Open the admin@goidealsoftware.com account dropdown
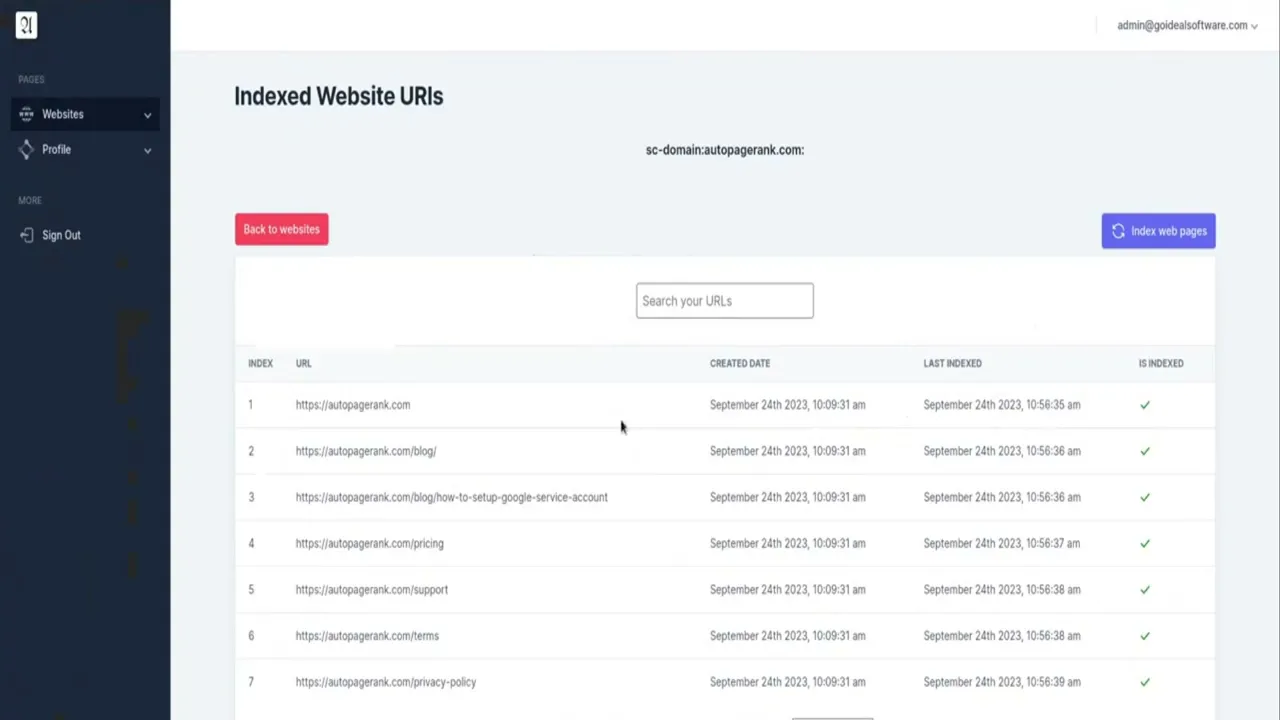 [x=1187, y=25]
